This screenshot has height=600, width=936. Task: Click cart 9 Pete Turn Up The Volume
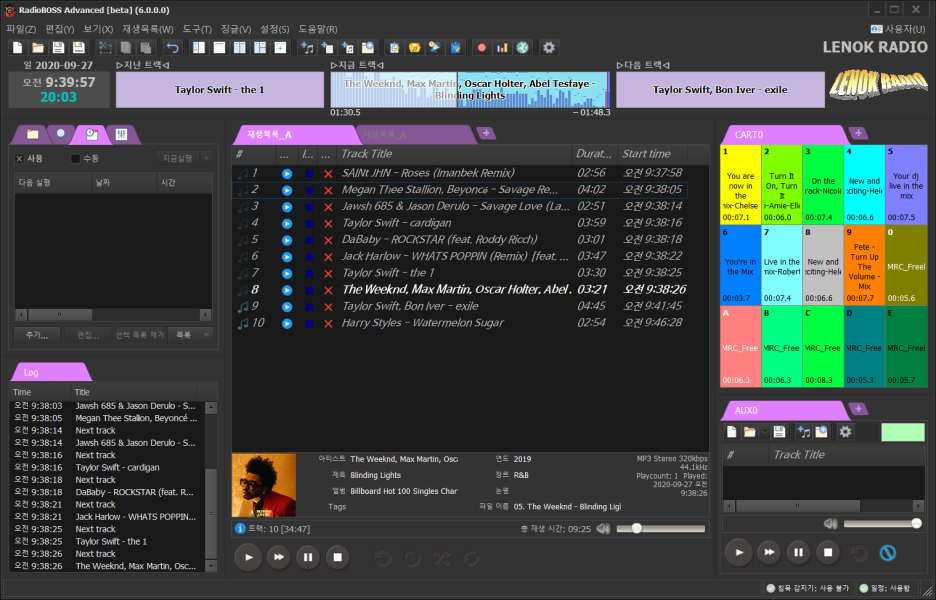864,265
